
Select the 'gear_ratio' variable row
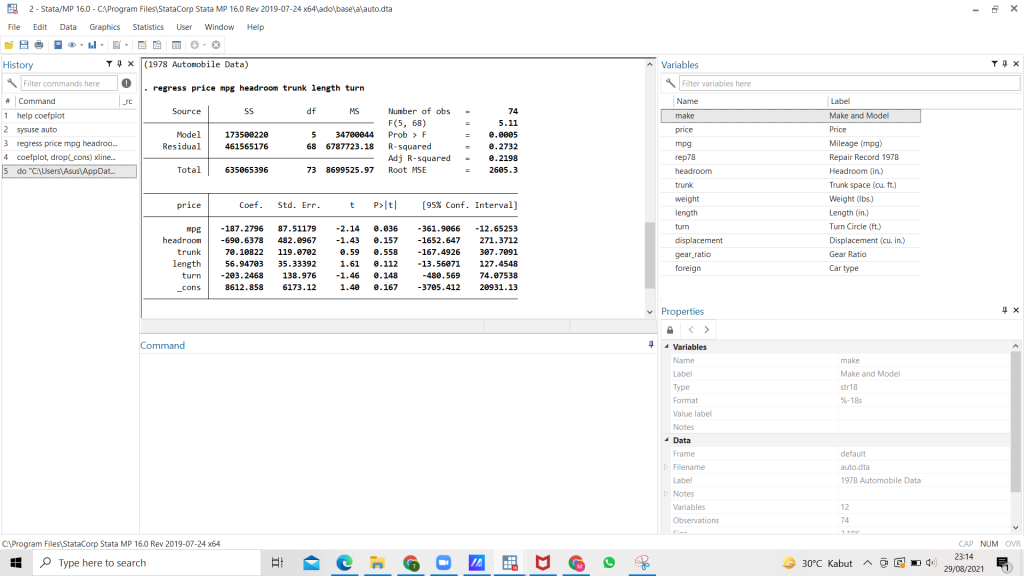[791, 254]
